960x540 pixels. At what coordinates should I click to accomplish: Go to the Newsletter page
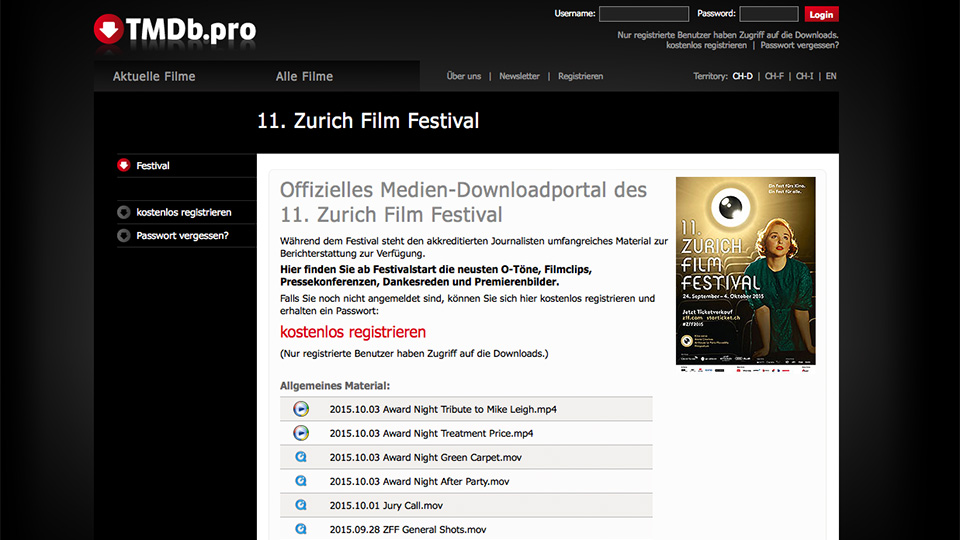click(x=519, y=76)
